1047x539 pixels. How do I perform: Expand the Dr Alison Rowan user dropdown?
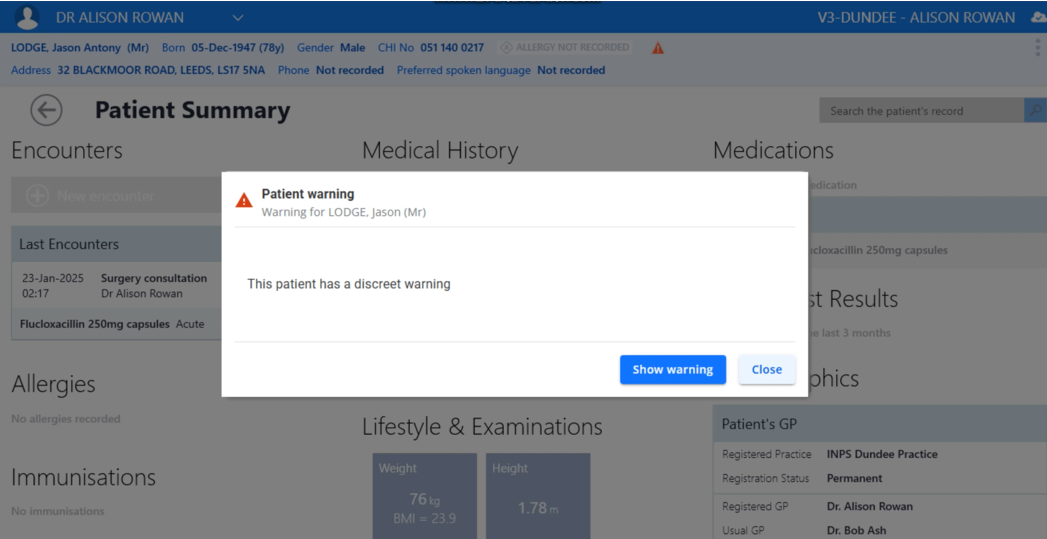click(238, 18)
